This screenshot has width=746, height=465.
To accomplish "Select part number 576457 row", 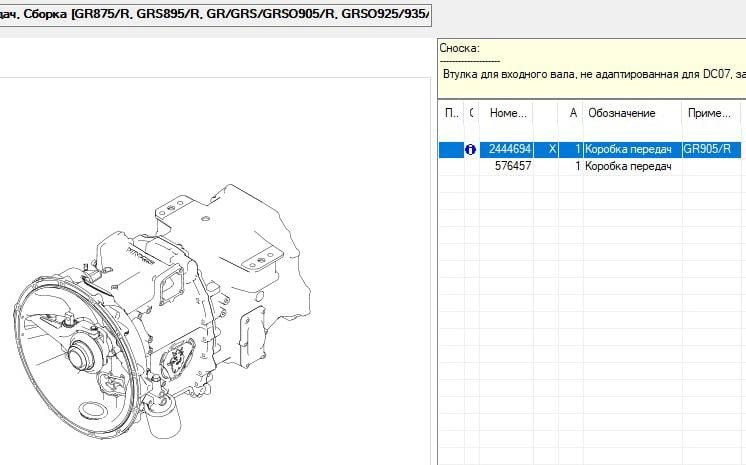I will 512,166.
